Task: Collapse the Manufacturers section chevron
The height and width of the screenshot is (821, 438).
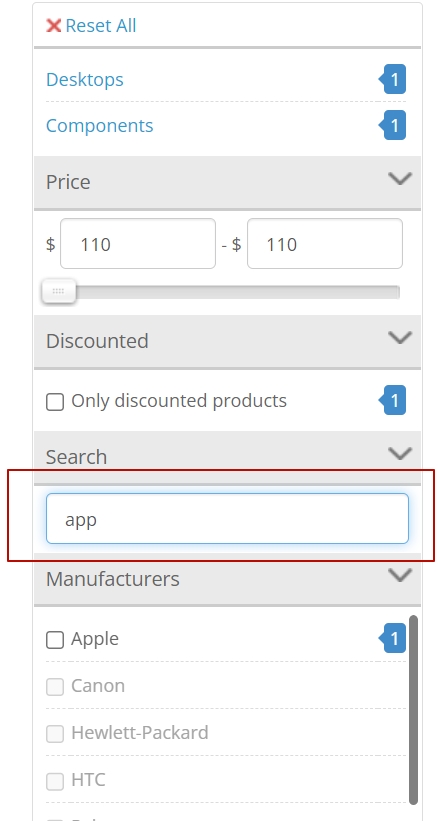Action: pos(400,575)
